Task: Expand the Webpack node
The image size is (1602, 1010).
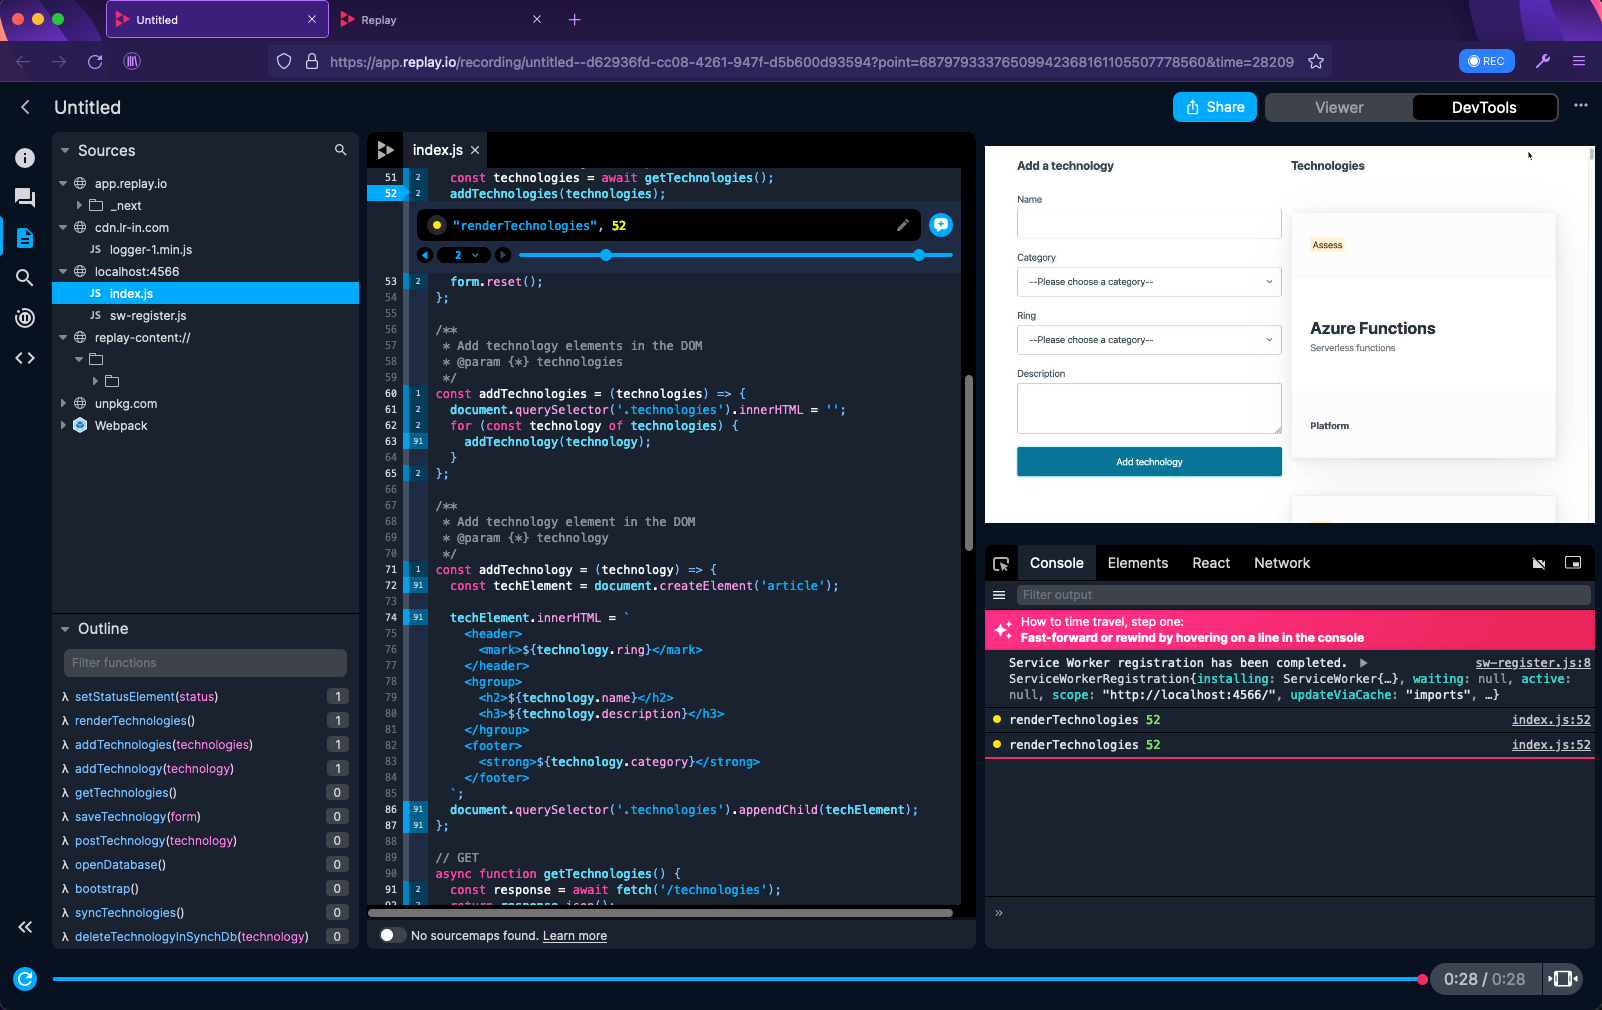Action: click(63, 425)
